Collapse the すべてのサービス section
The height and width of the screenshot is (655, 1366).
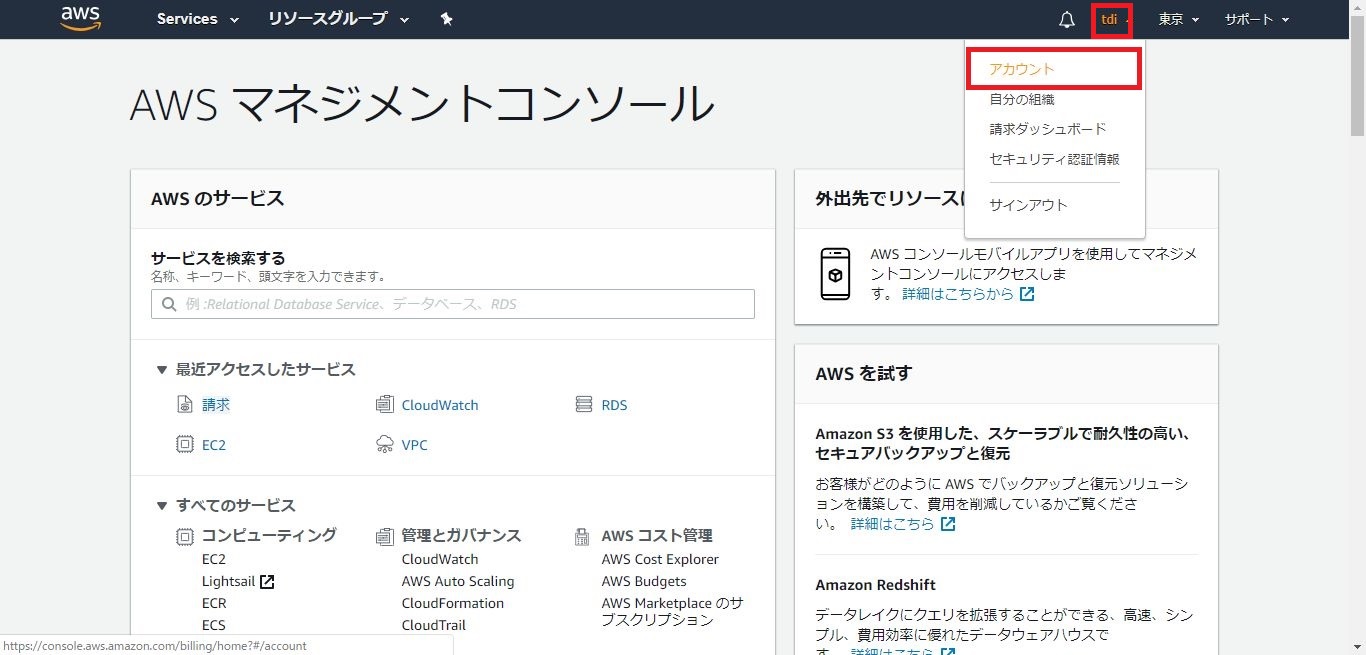tap(161, 506)
